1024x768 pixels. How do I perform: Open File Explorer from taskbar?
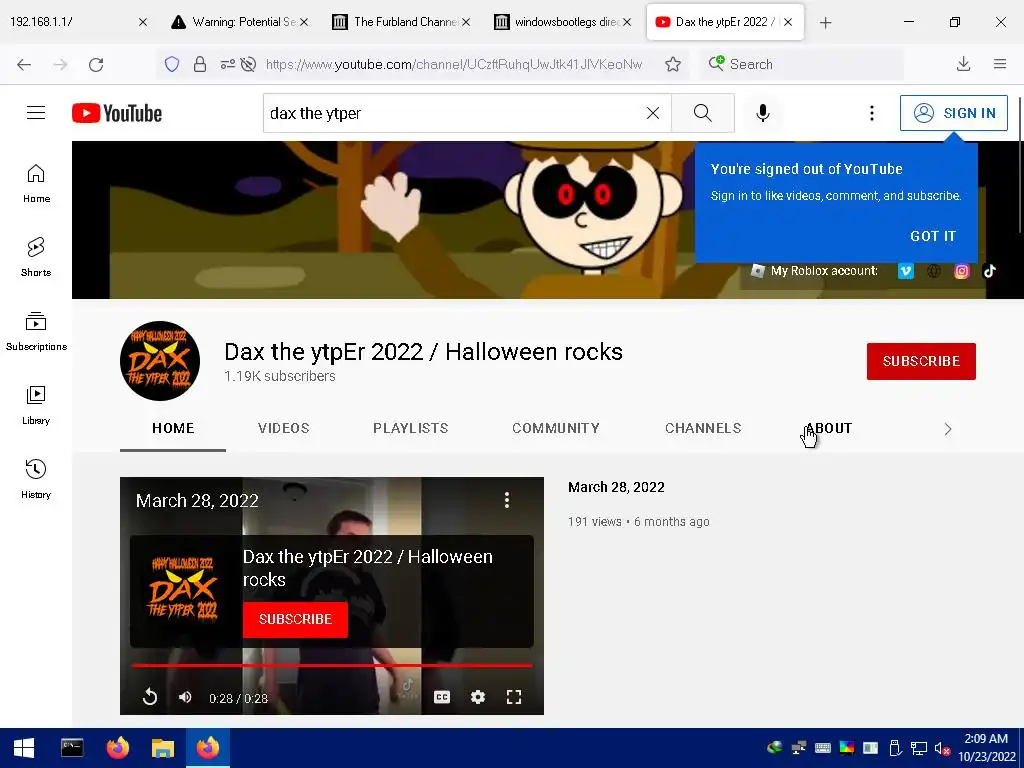point(163,748)
